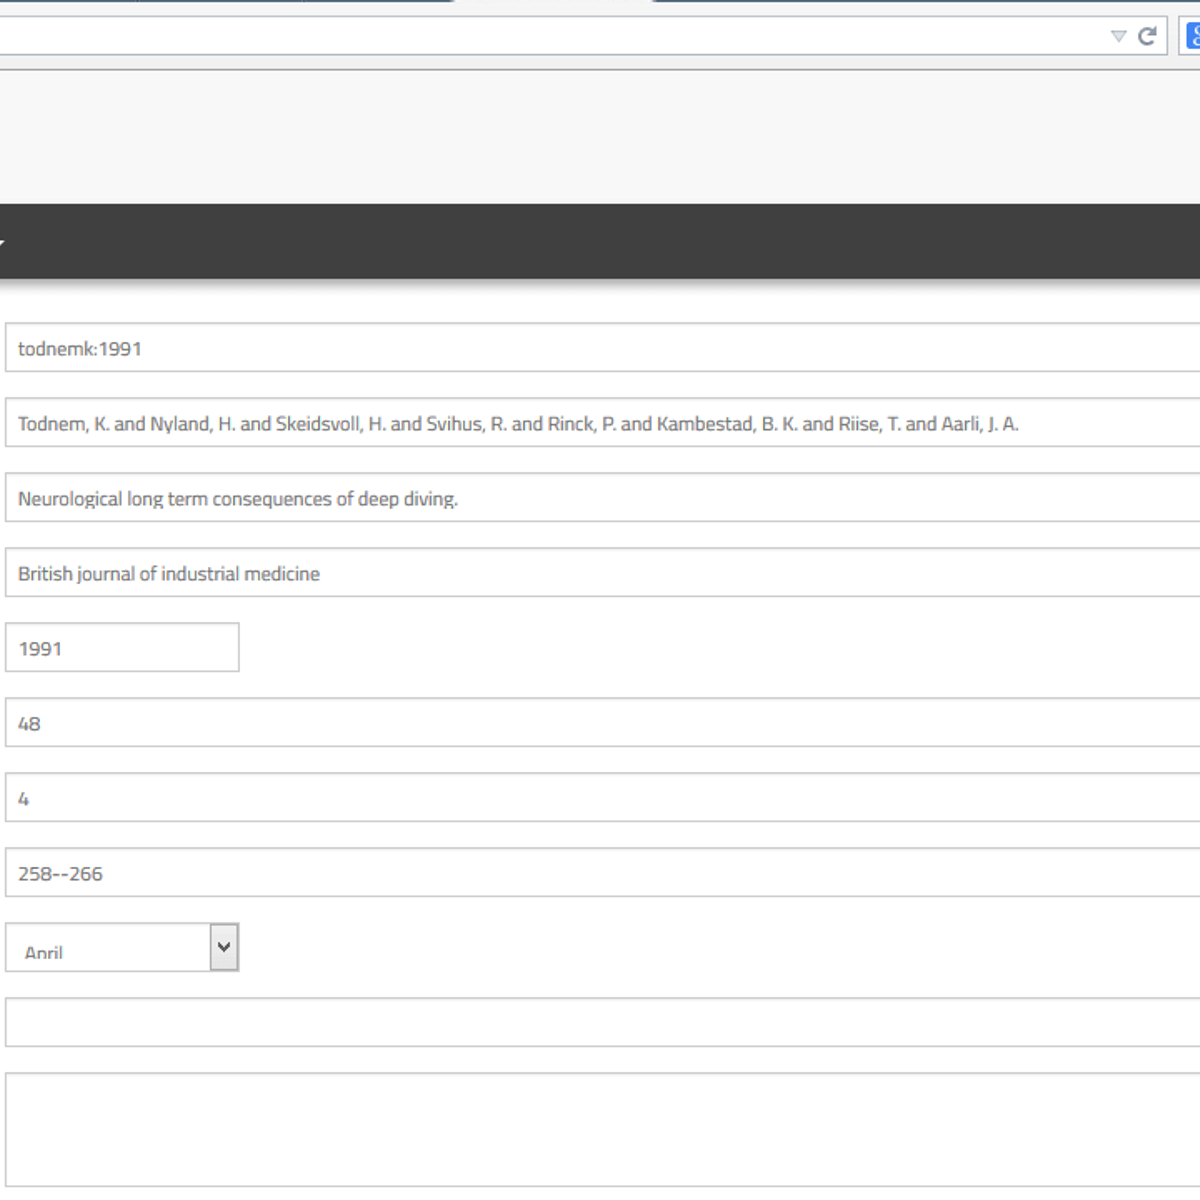Click into the authors field starting 'Todnem, K.'
Viewport: 1200px width, 1200px height.
pos(600,423)
